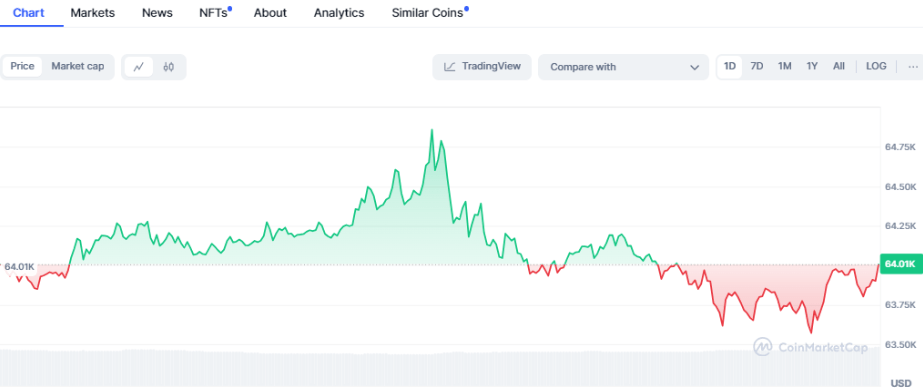Viewport: 923px width, 388px height.
Task: Open the Analytics tab
Action: coord(339,13)
